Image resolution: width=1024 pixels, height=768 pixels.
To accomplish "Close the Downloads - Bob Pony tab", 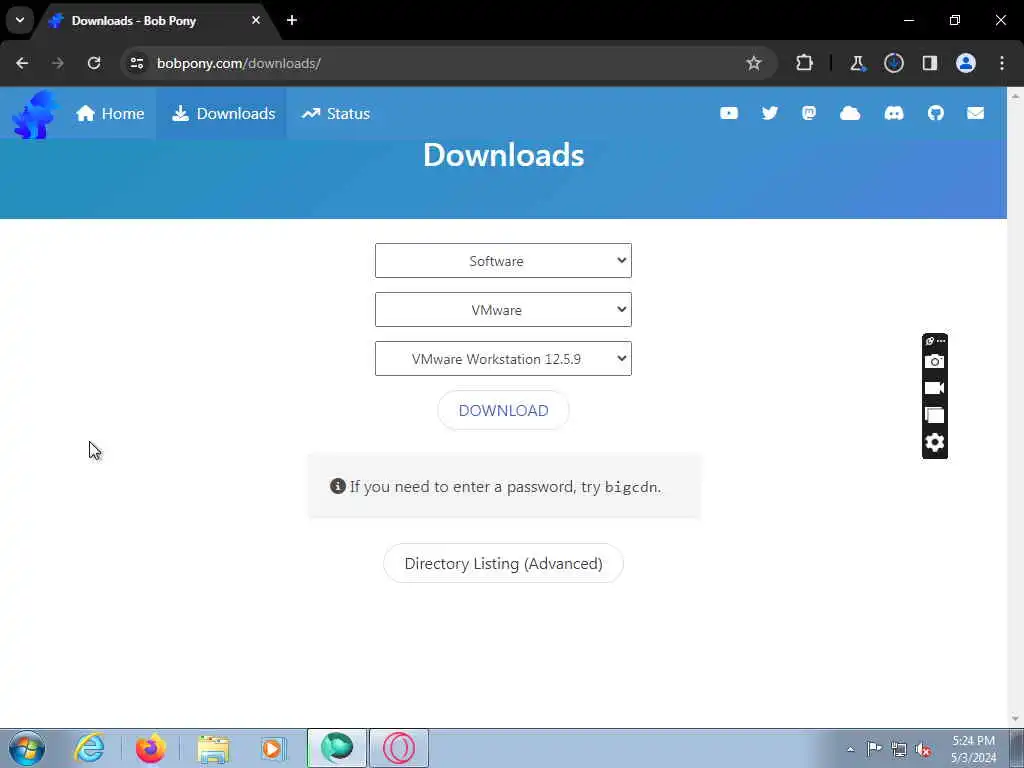I will click(x=256, y=20).
